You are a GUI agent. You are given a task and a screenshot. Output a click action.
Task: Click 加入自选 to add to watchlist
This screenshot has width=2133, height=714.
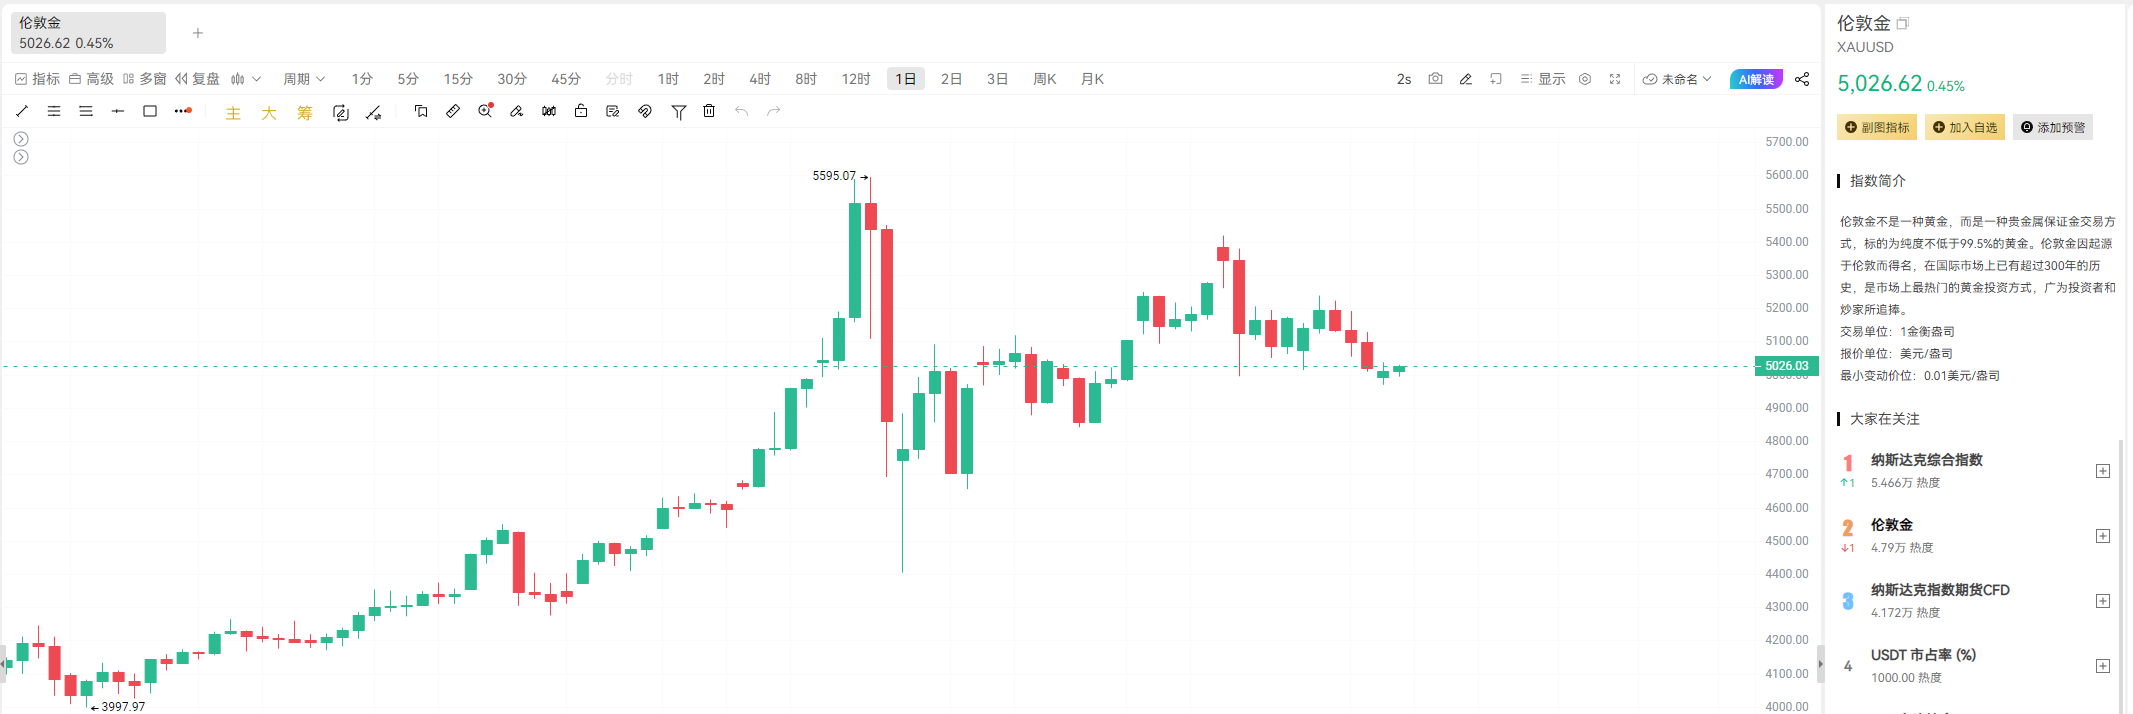[1964, 127]
